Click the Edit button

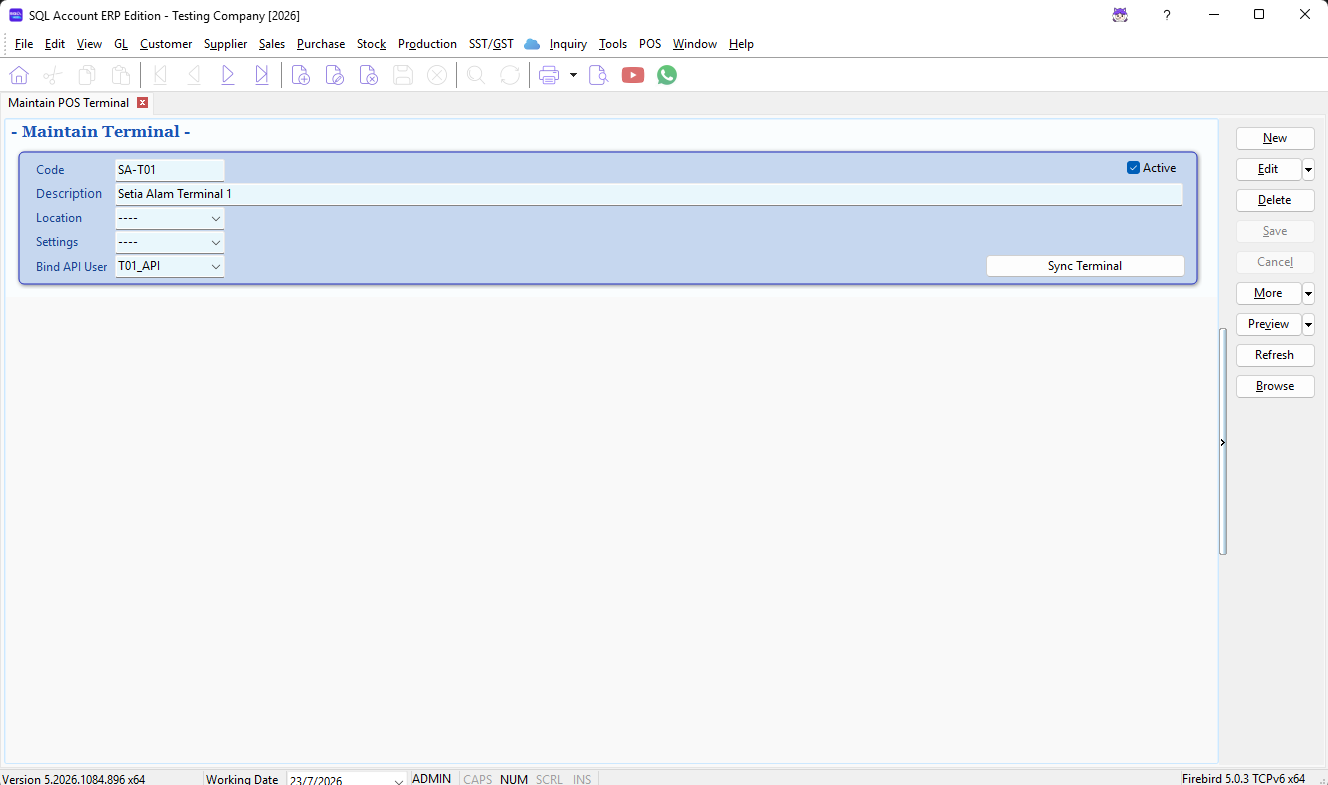pos(1268,169)
